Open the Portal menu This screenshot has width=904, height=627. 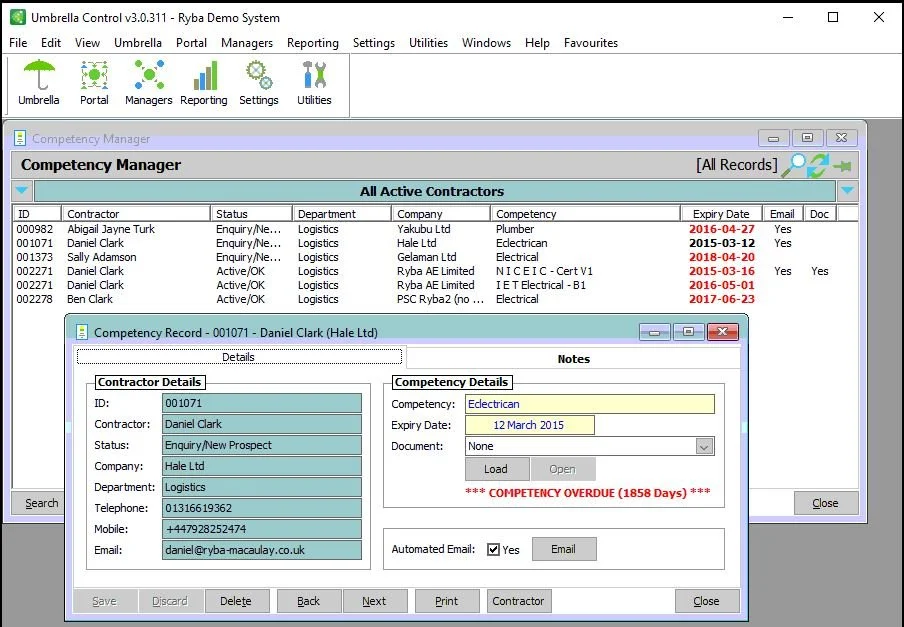[x=191, y=43]
